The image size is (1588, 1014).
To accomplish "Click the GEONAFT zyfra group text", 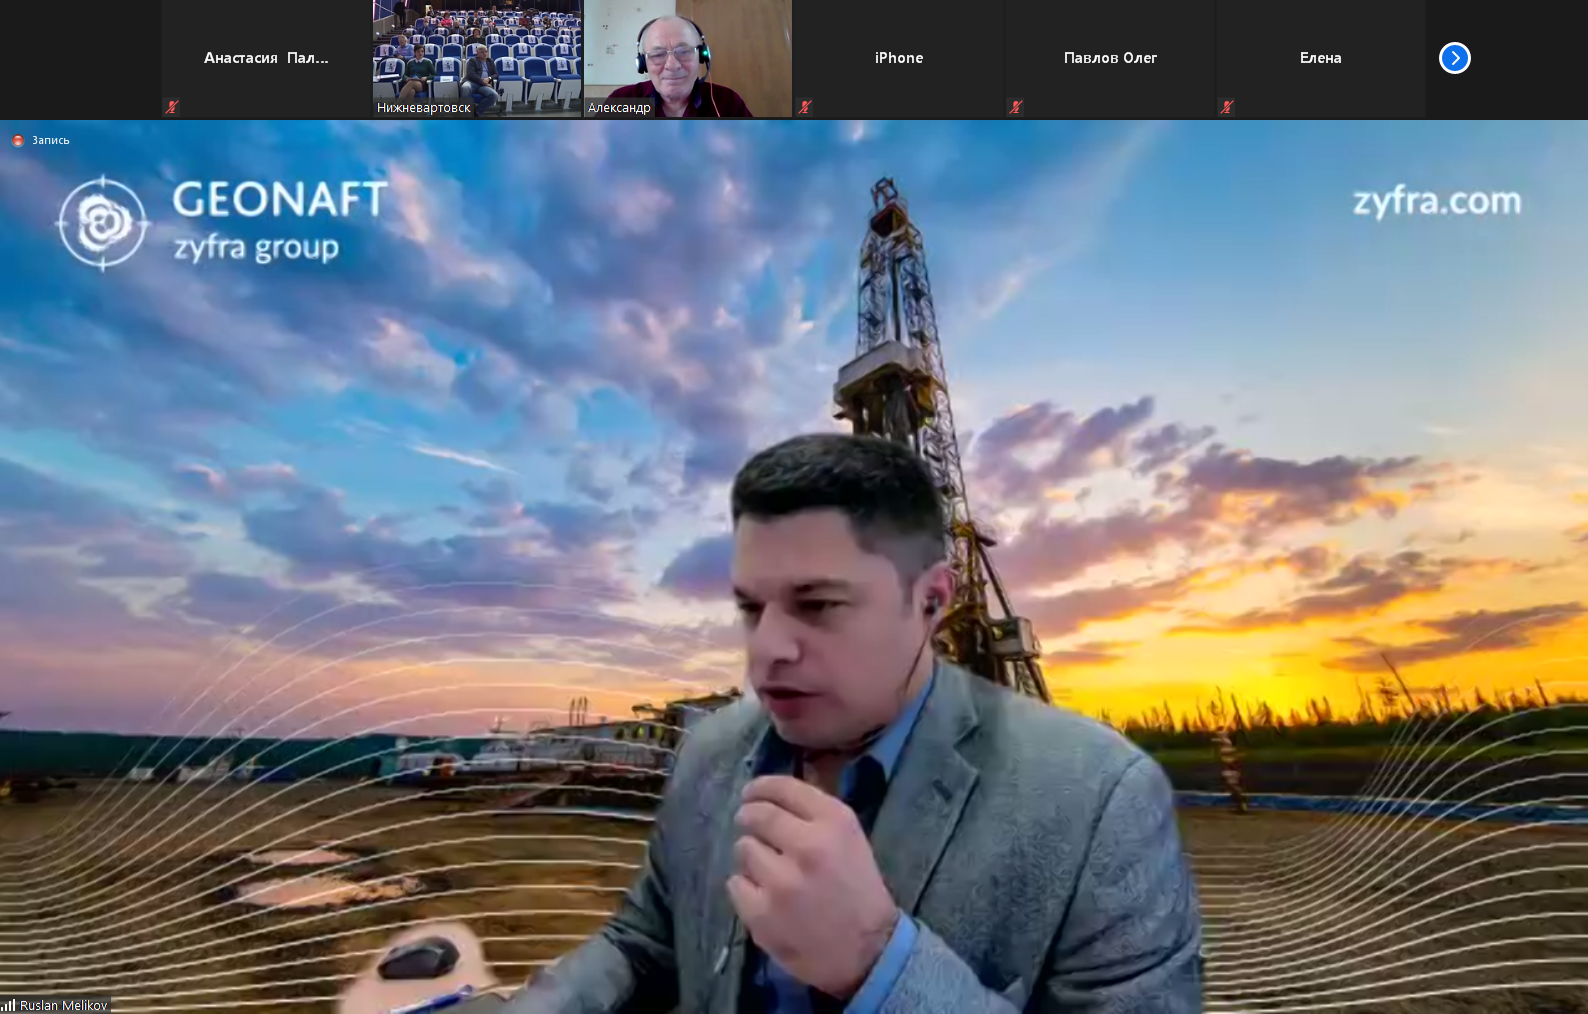I will click(278, 221).
